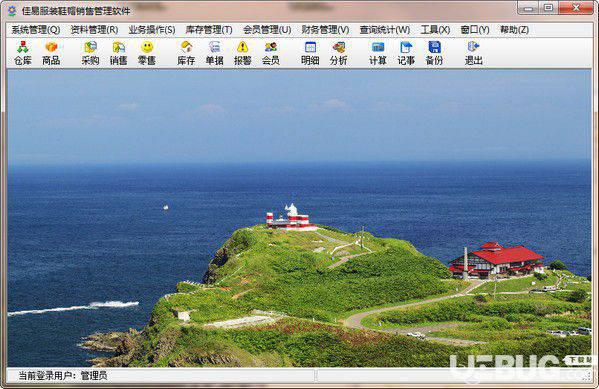599x389 pixels.
Task: Click the 退出 exit toolbar icon
Action: [x=474, y=53]
